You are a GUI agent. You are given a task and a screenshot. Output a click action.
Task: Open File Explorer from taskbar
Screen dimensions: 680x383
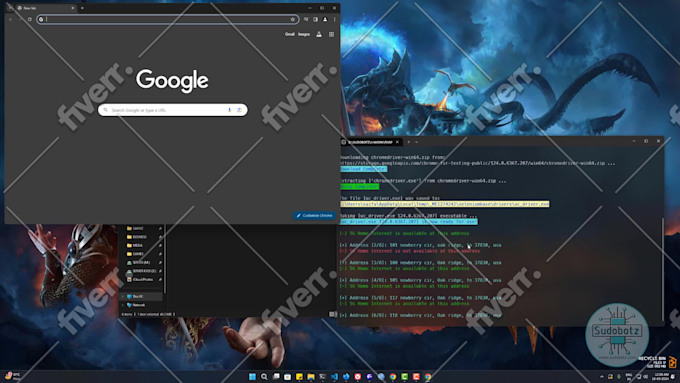[x=311, y=376]
